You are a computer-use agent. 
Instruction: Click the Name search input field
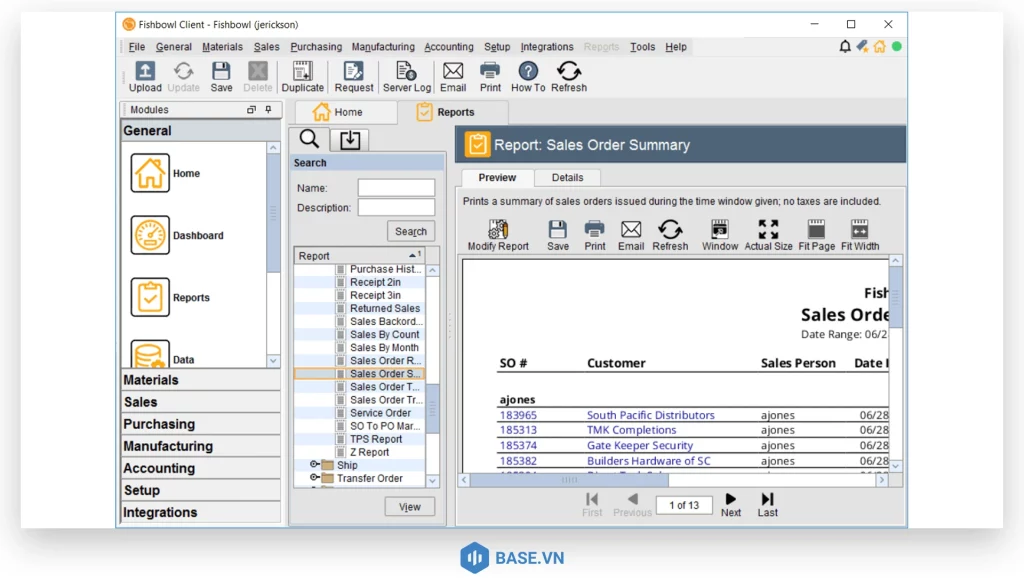(396, 188)
